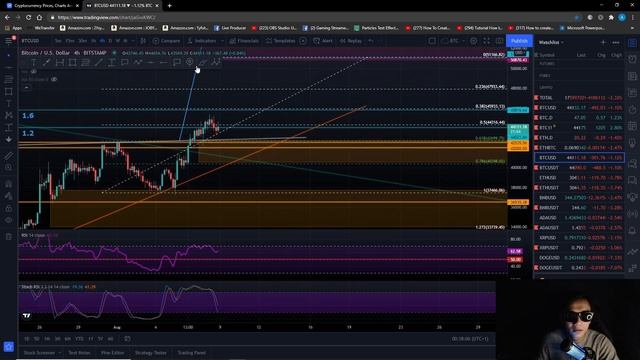Select the flag mark tool in floating toolbar
640x360 pixels.
tap(177, 62)
